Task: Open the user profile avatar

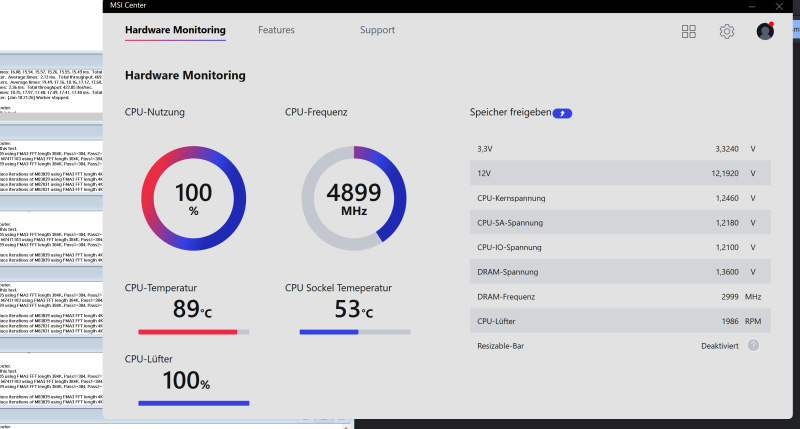Action: (765, 31)
